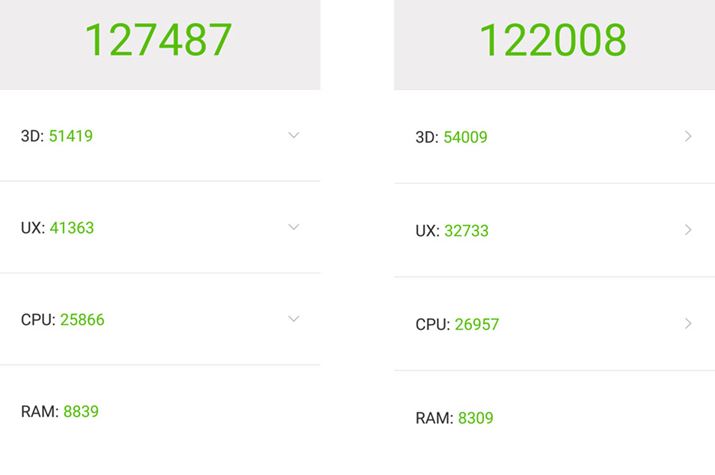Select the 3D value 51419
Image resolution: width=715 pixels, height=475 pixels.
(71, 136)
